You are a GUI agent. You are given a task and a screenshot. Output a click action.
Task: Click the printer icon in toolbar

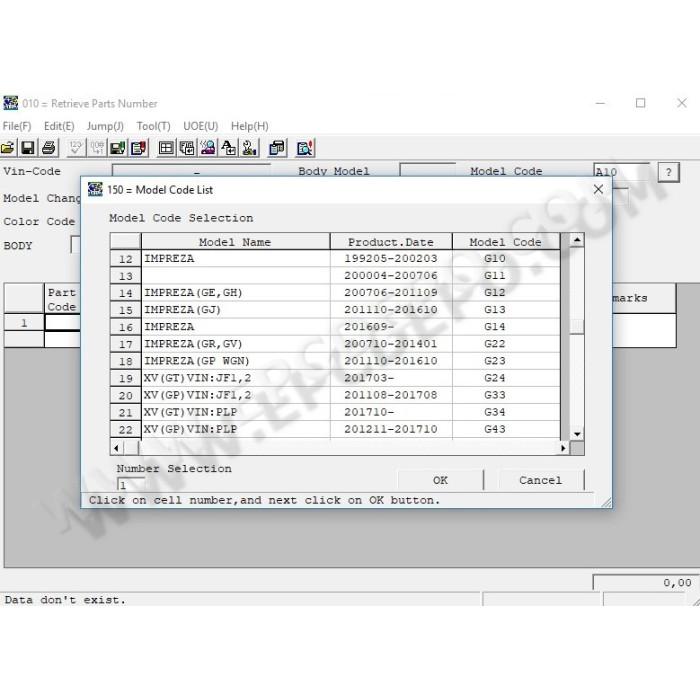point(49,148)
